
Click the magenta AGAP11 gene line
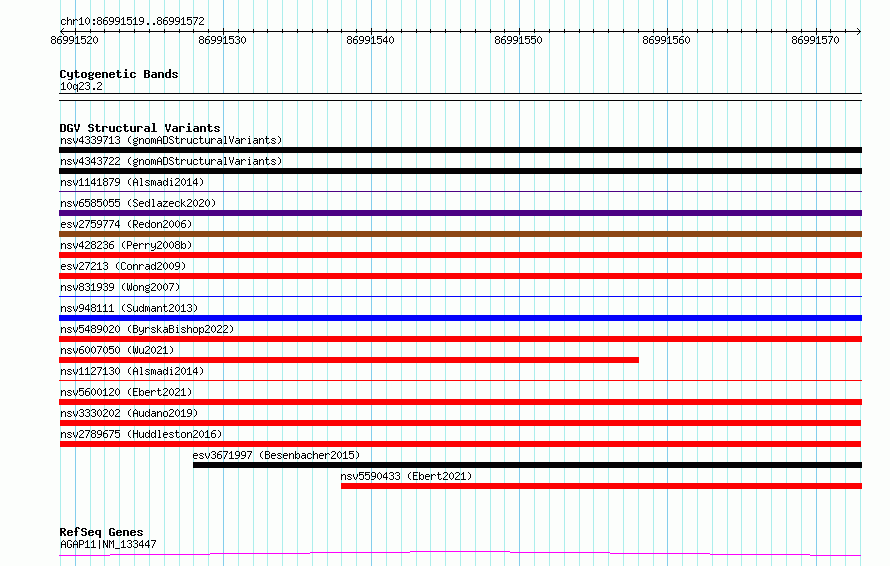(x=460, y=553)
